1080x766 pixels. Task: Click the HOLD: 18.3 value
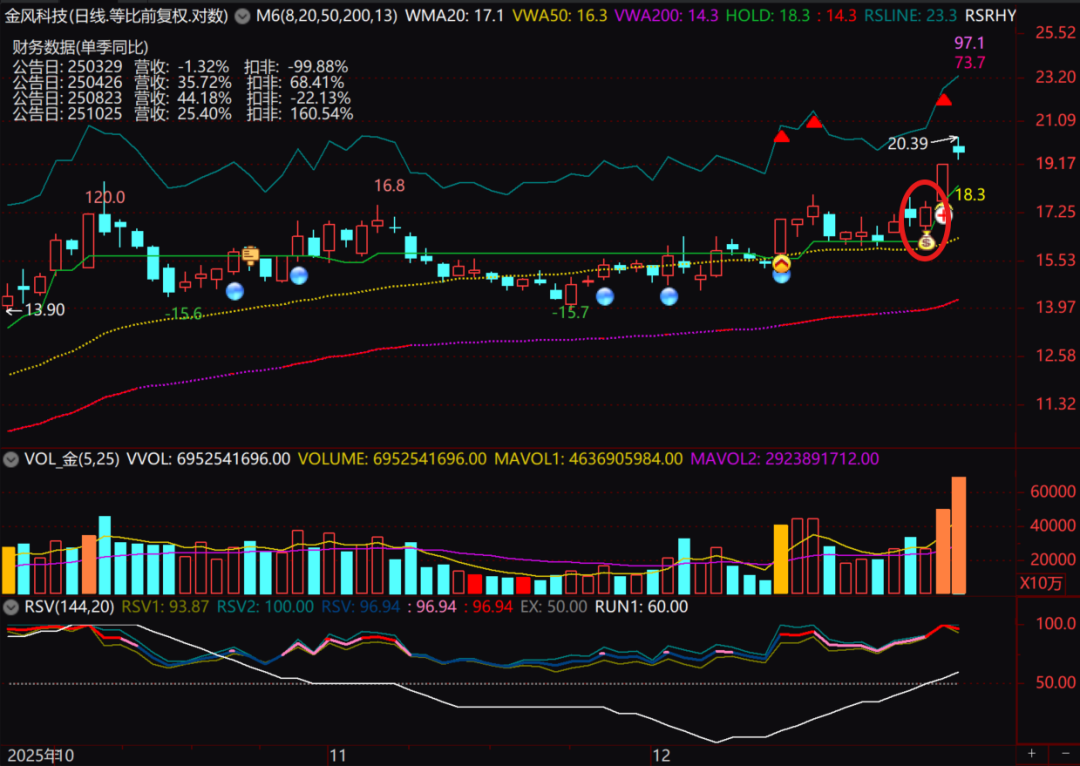coord(768,16)
